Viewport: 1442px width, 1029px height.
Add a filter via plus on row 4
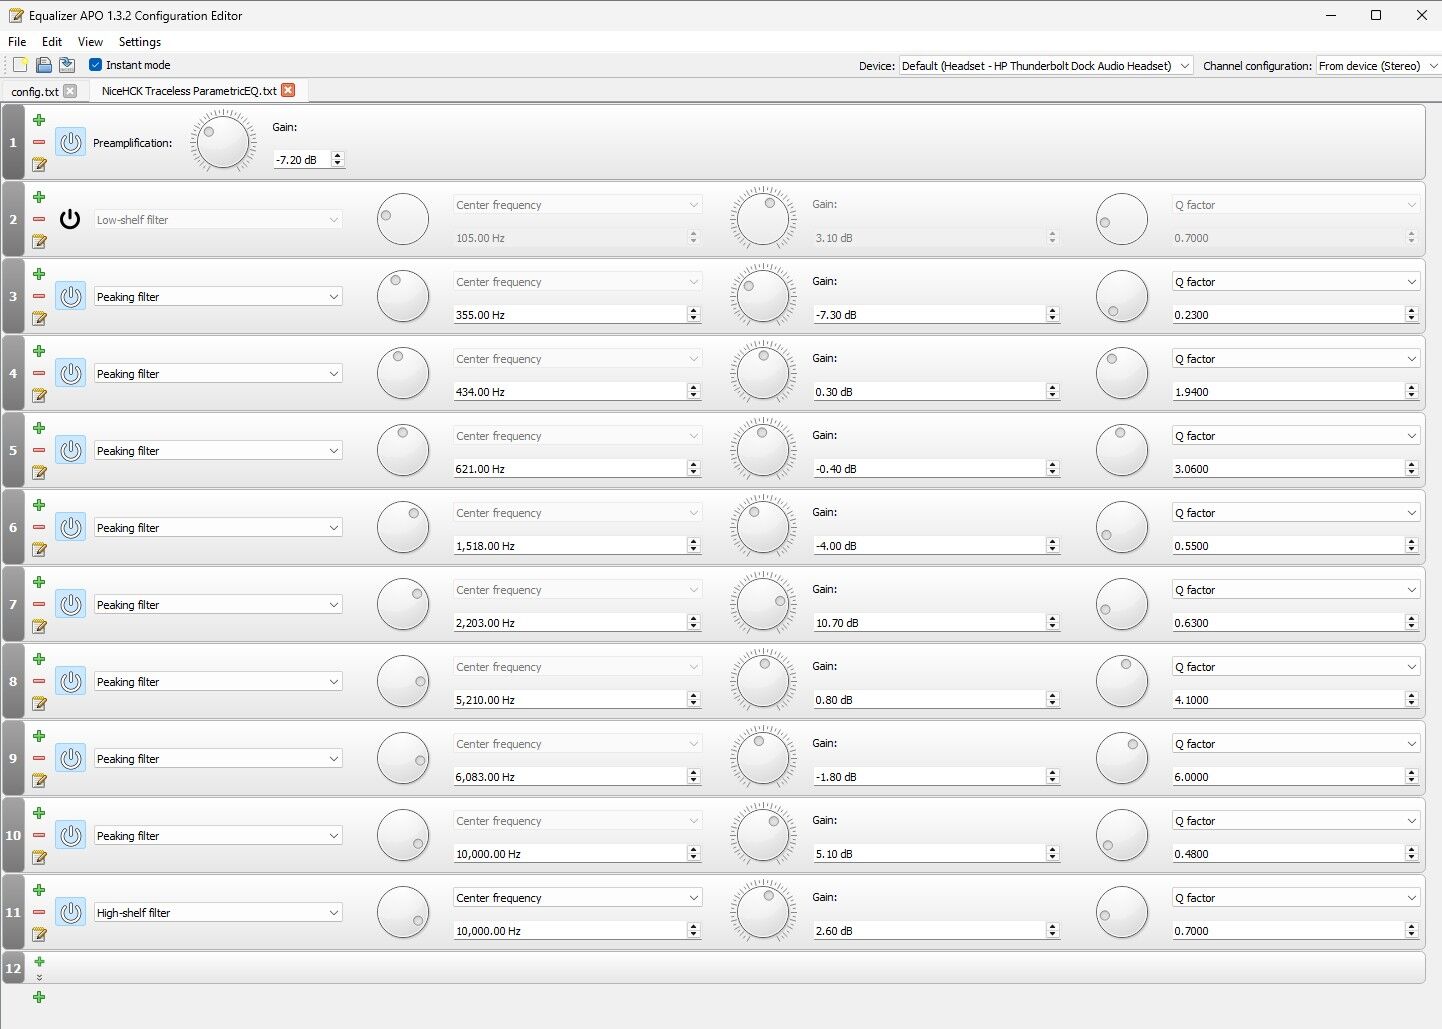point(39,351)
